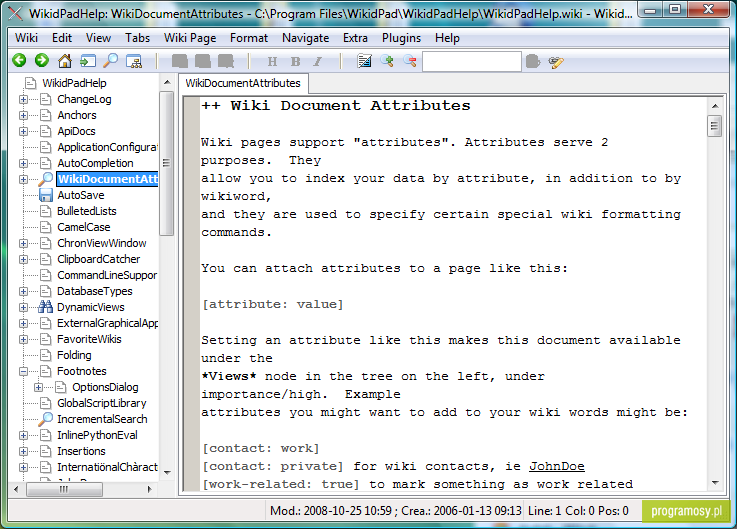Expand the DatabaseTypes tree node
Screen dimensions: 737x529
click(x=23, y=291)
